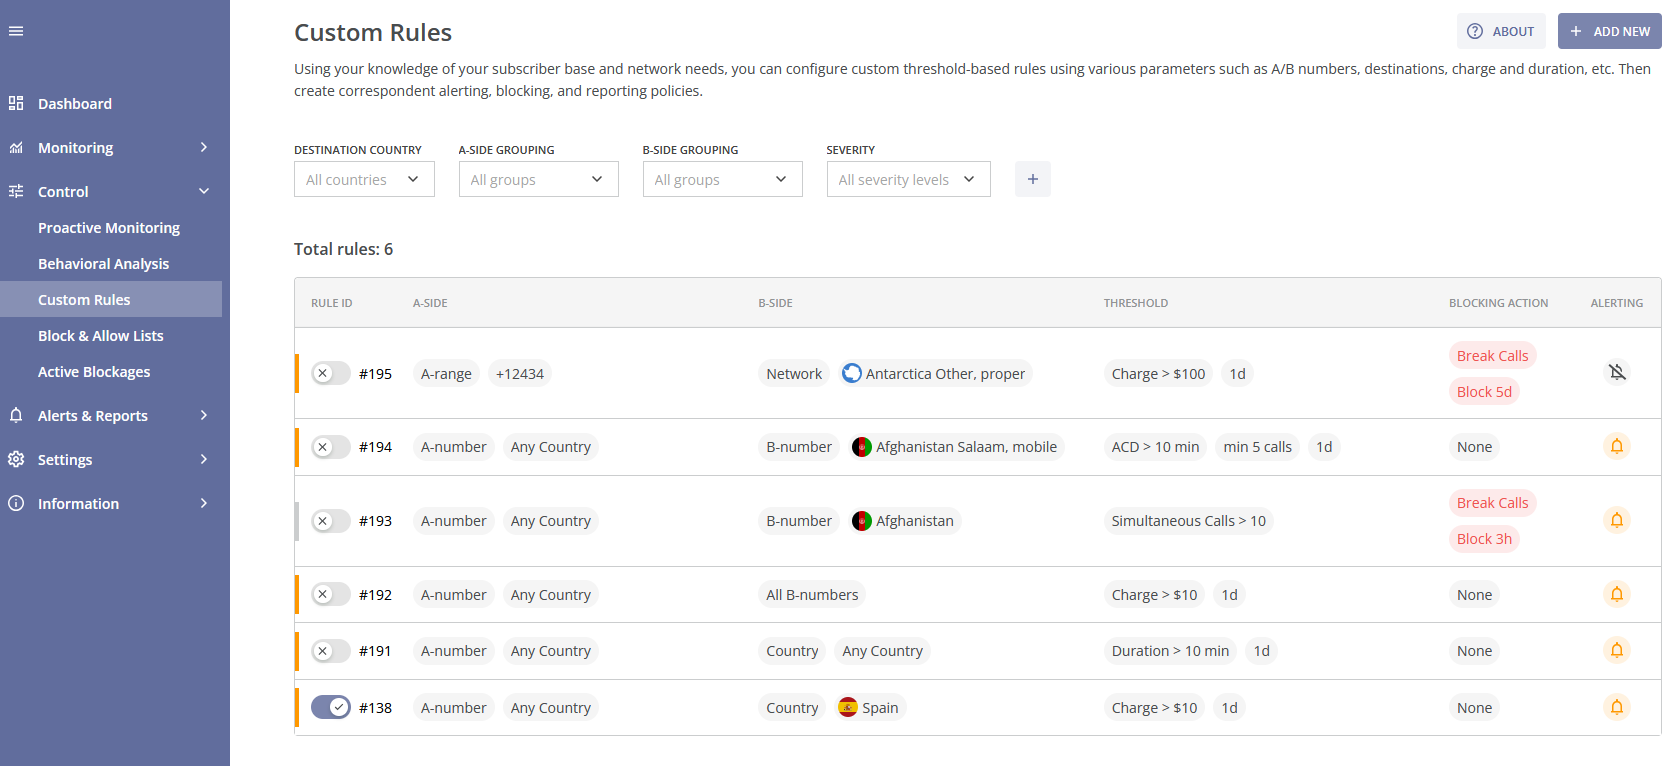Click the ABOUT button

click(1500, 31)
